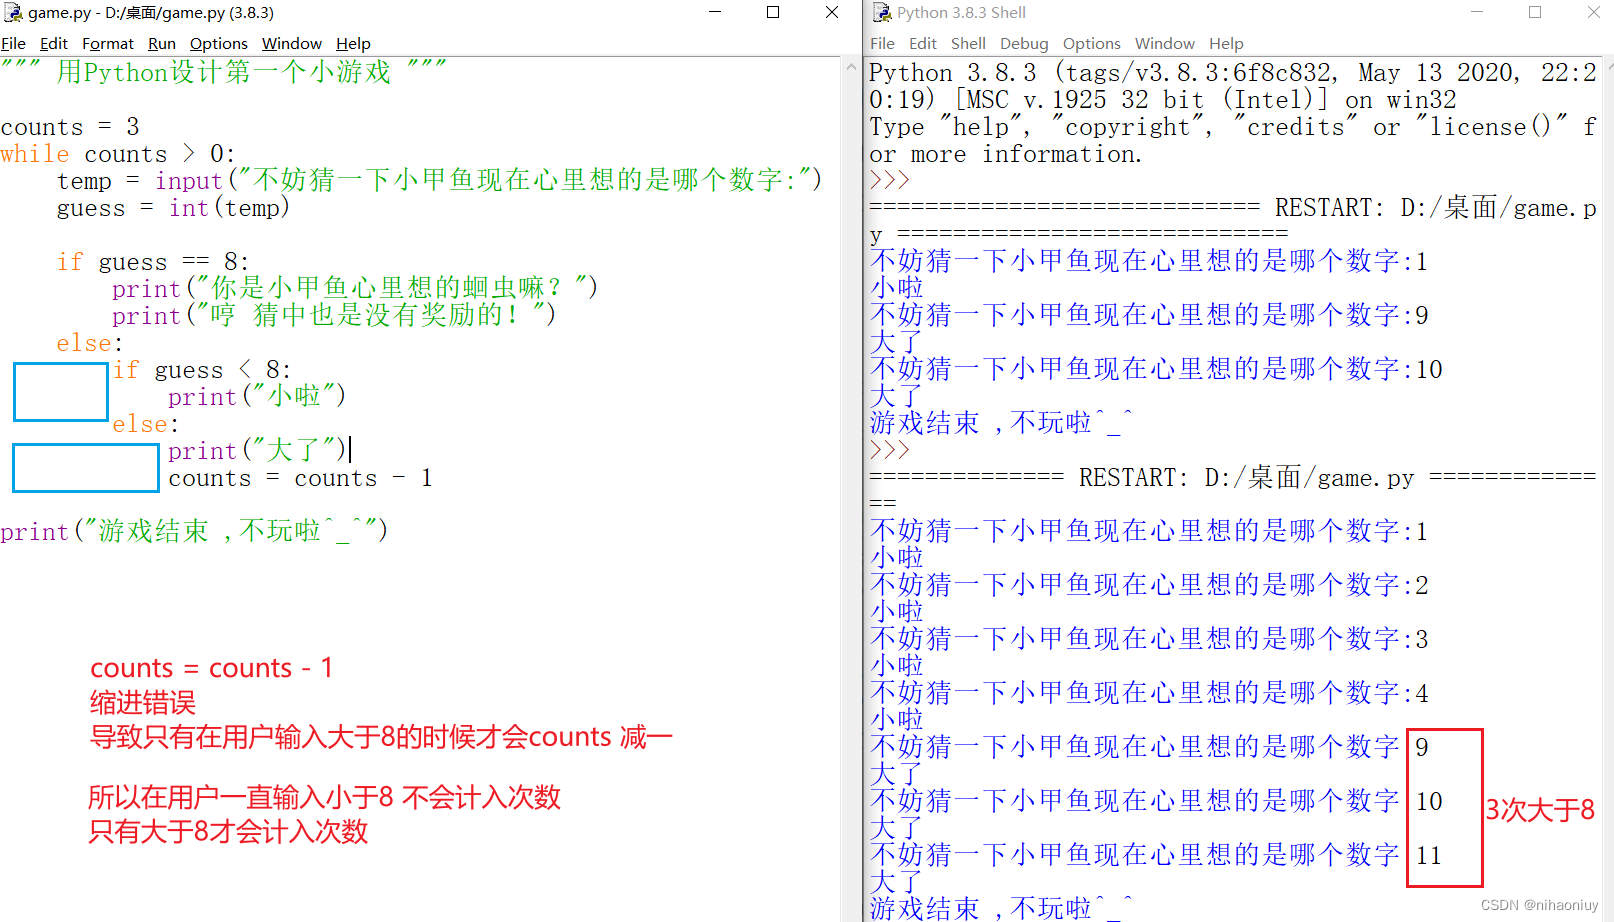Click the 'while counts > 0:' line
The width and height of the screenshot is (1614, 922).
pyautogui.click(x=118, y=154)
